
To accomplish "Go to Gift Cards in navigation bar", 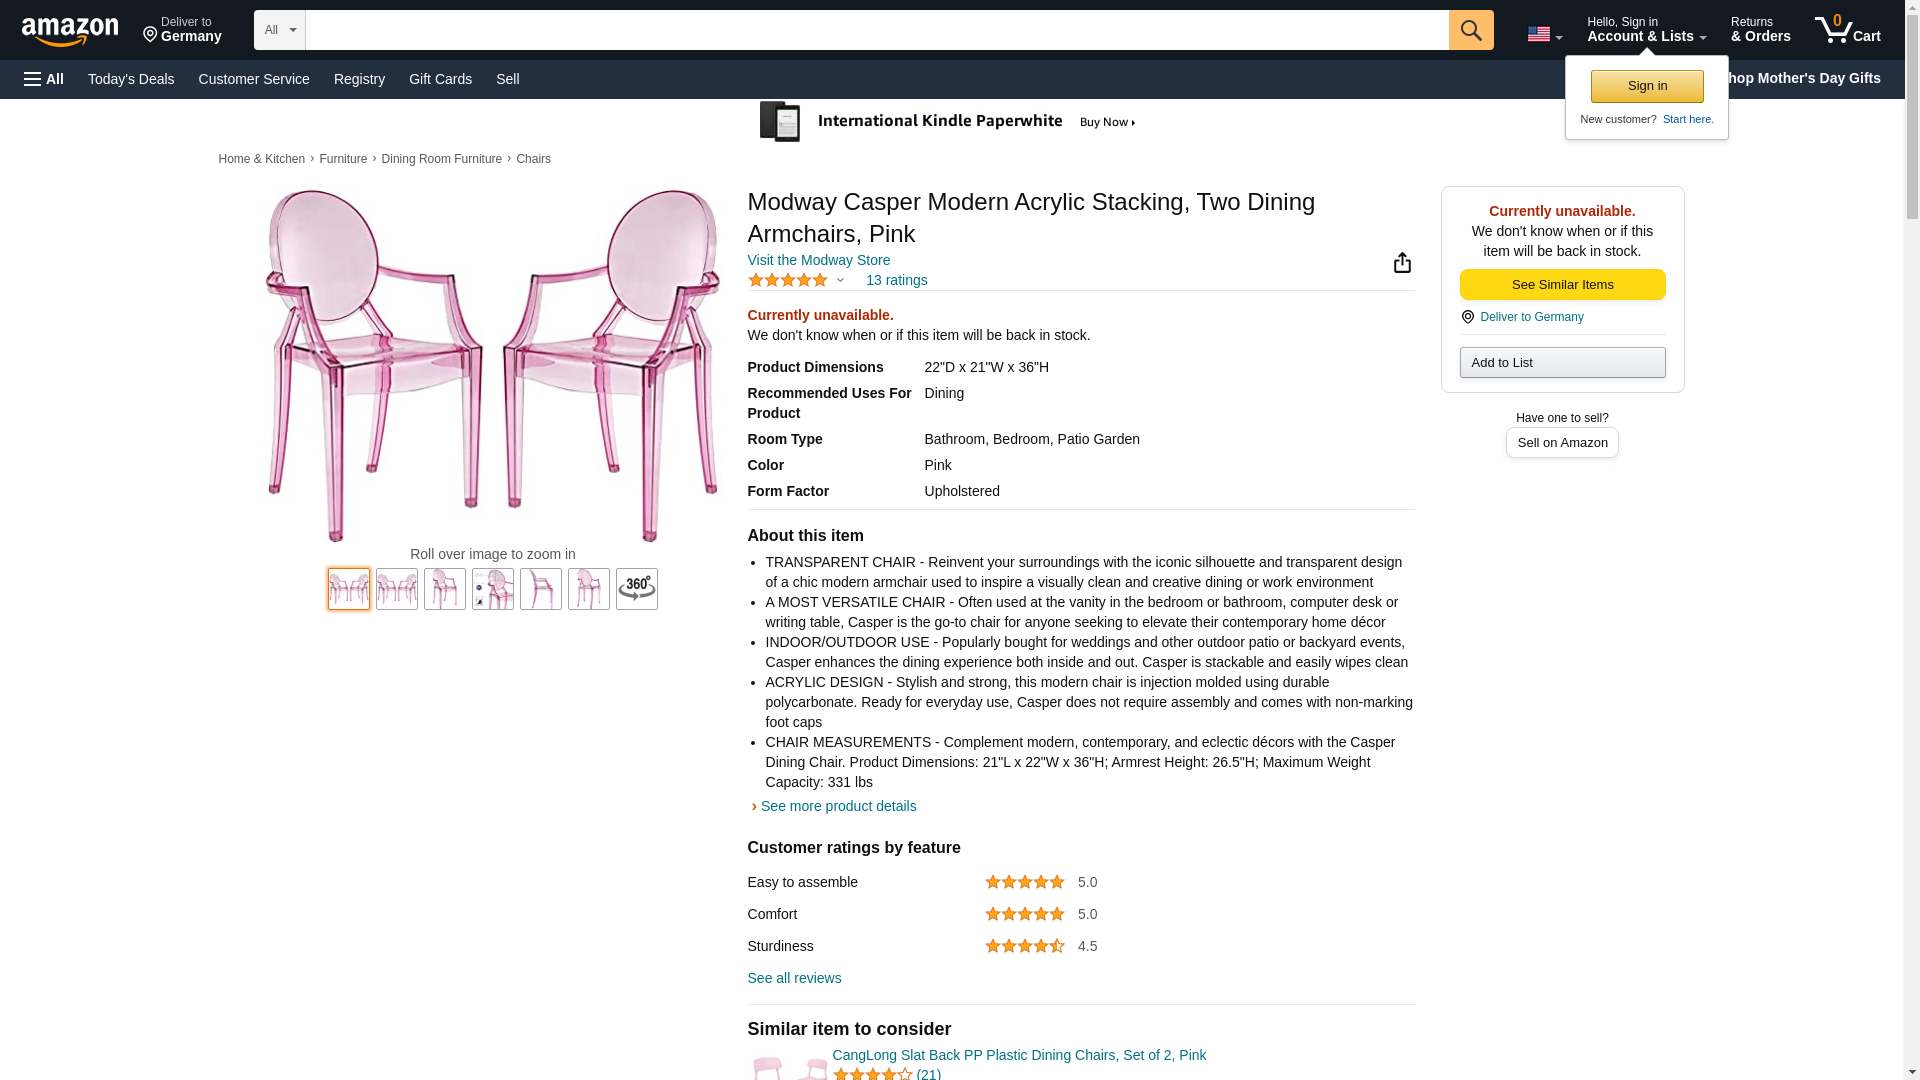I will pos(440,79).
